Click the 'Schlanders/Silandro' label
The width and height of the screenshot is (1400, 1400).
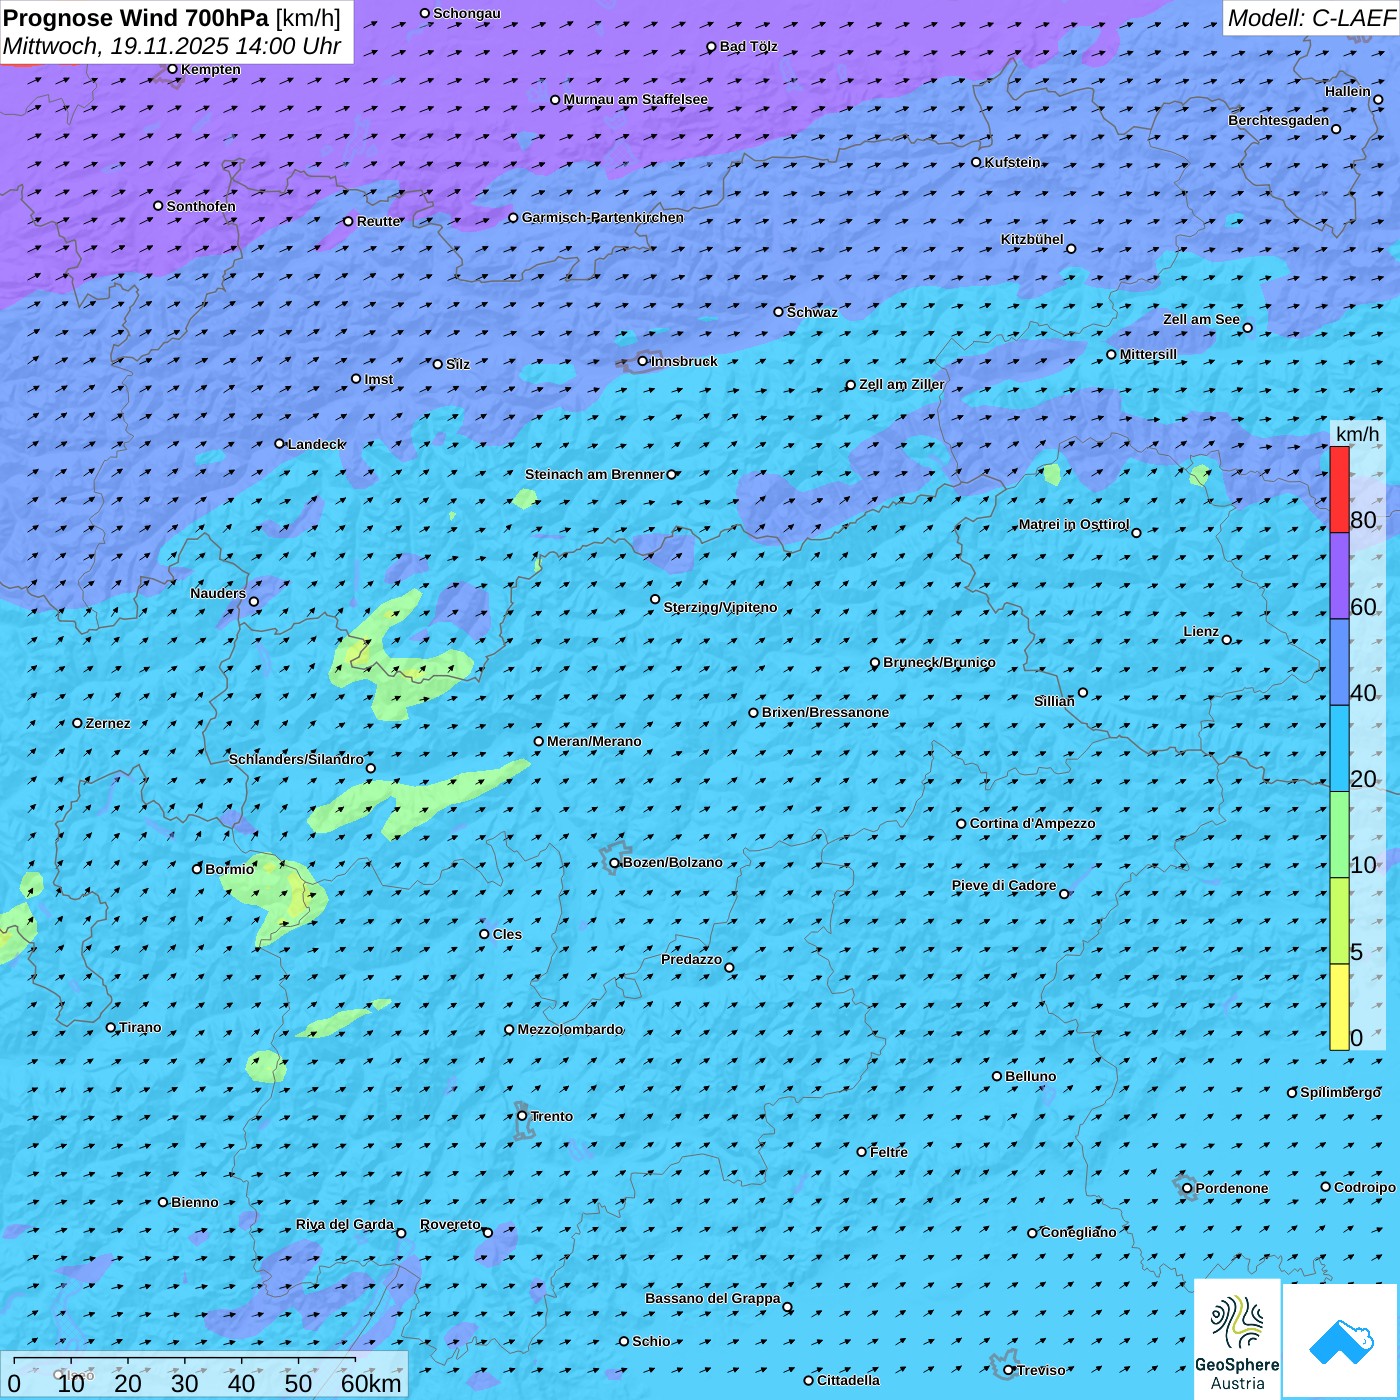(296, 759)
